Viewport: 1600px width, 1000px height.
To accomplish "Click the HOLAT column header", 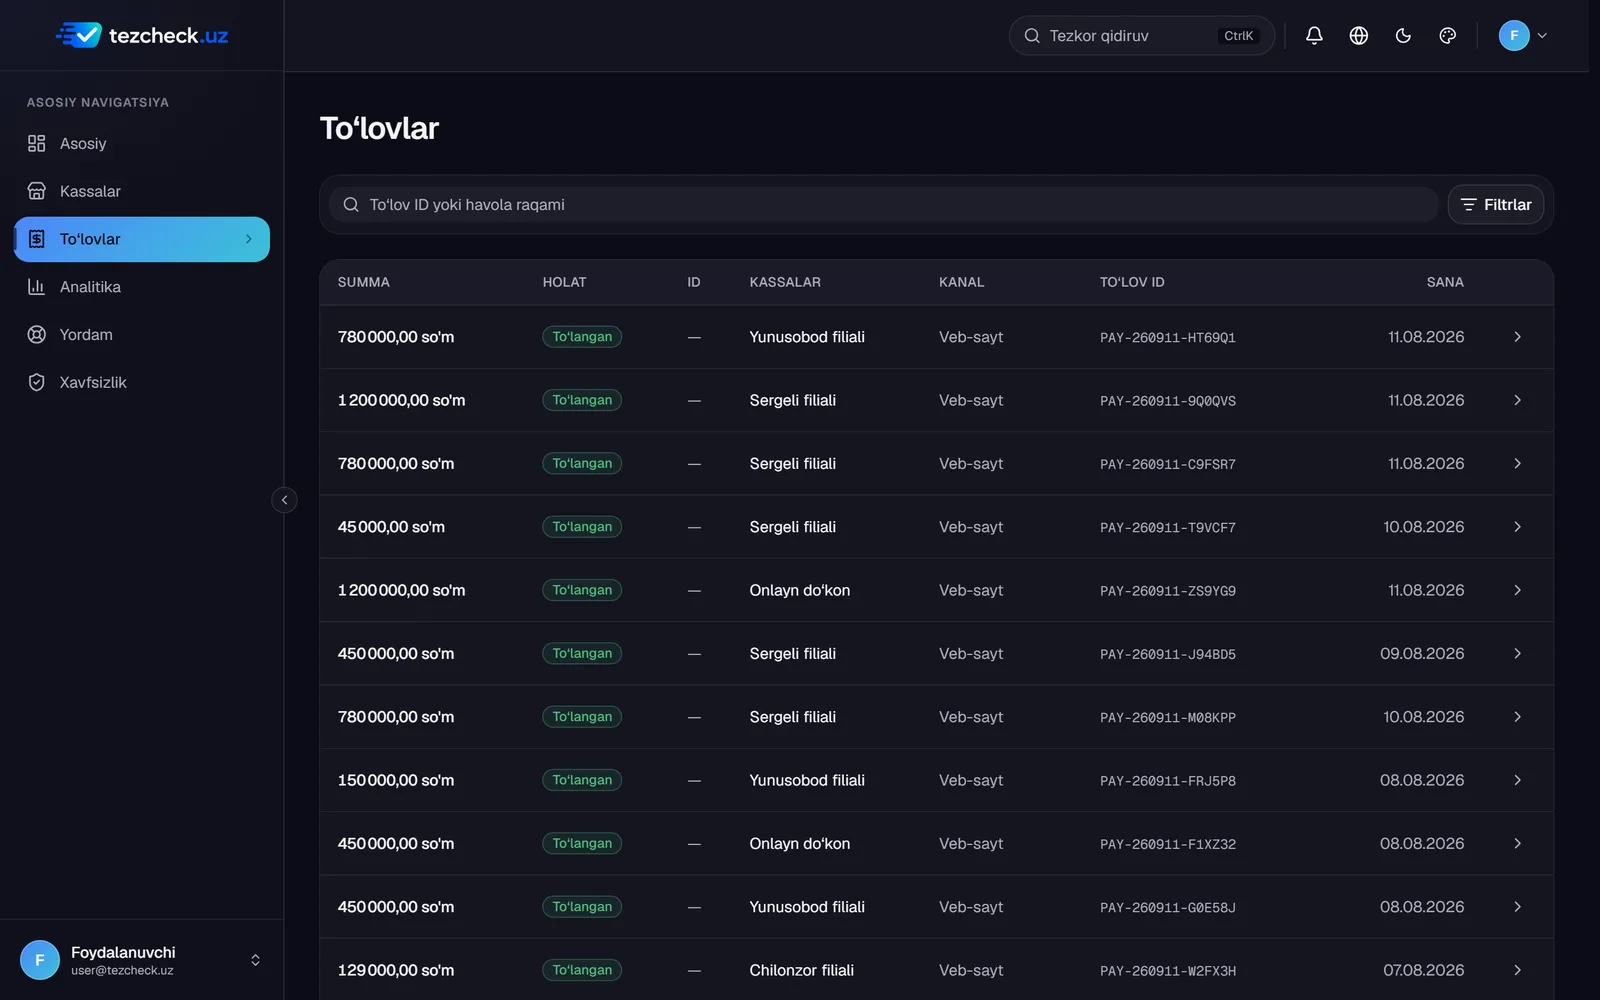I will point(565,282).
